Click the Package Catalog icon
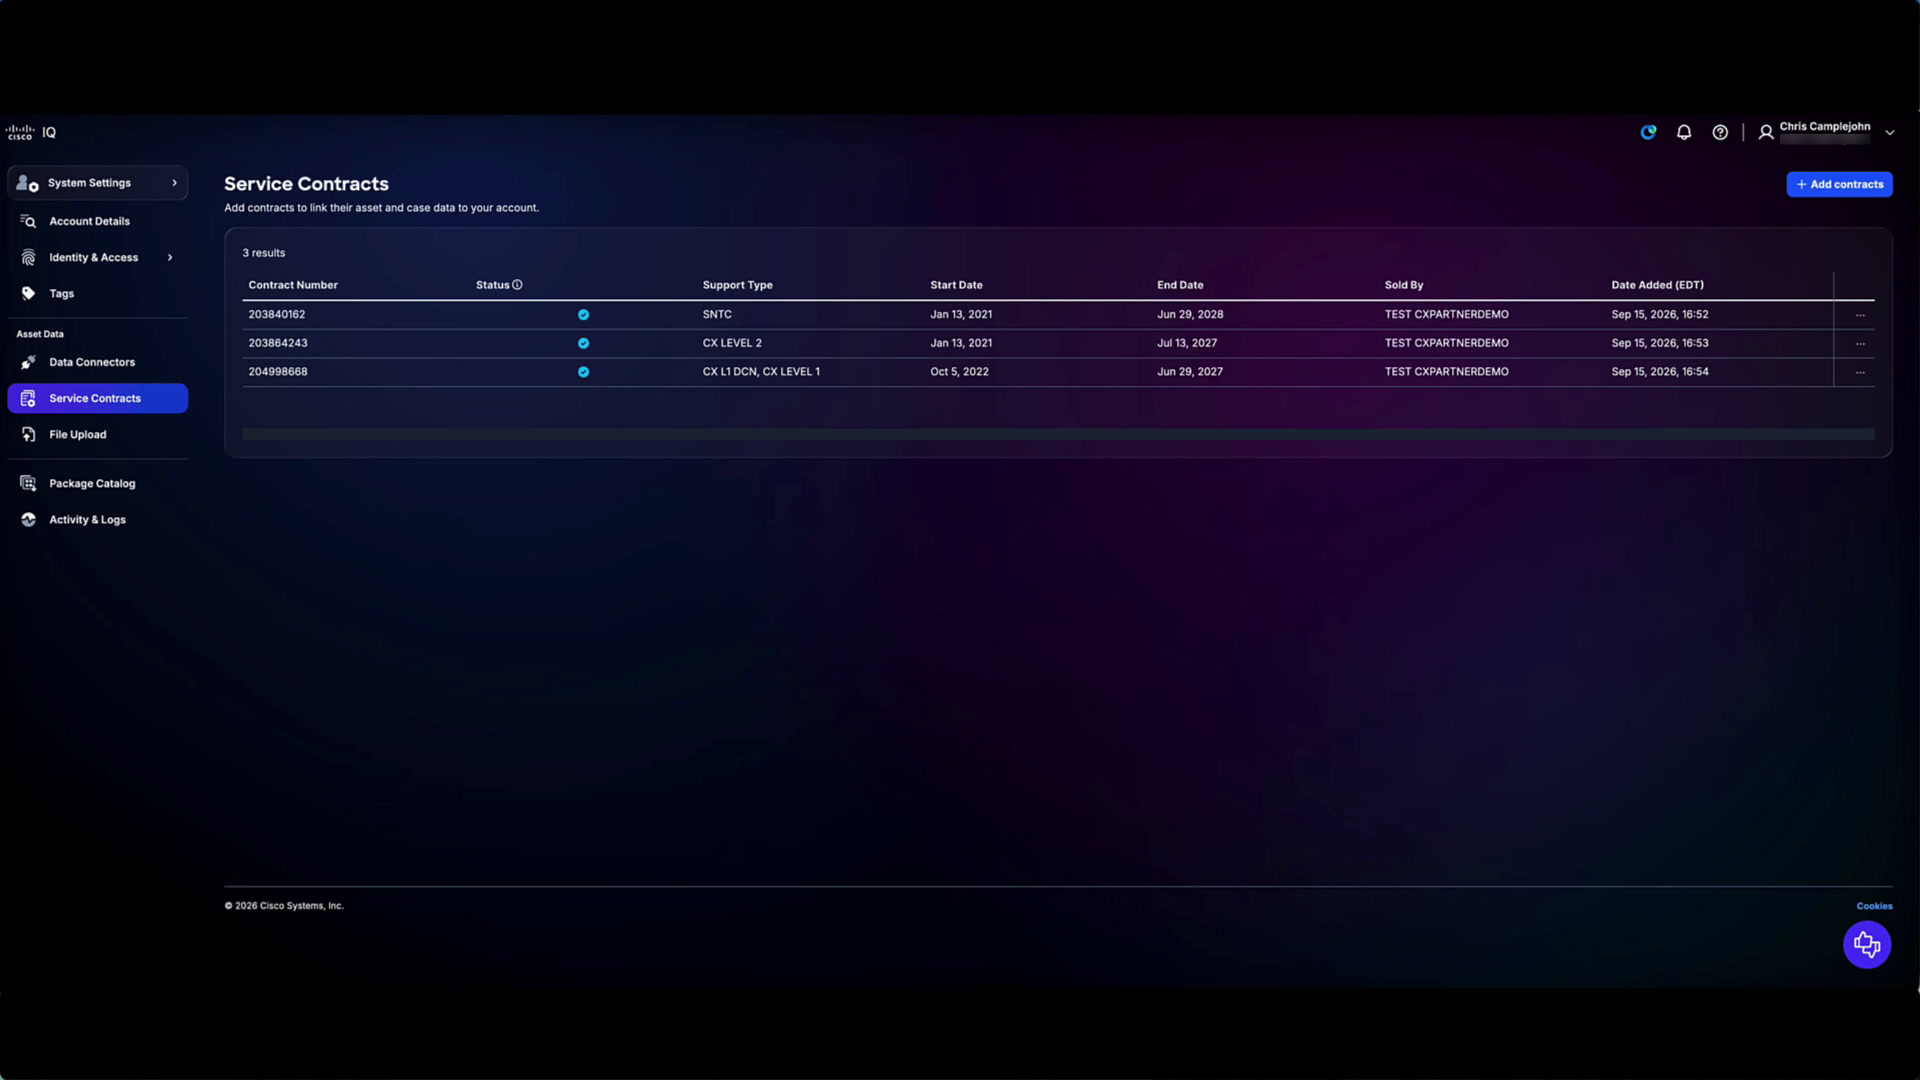Viewport: 1920px width, 1080px height. point(28,484)
